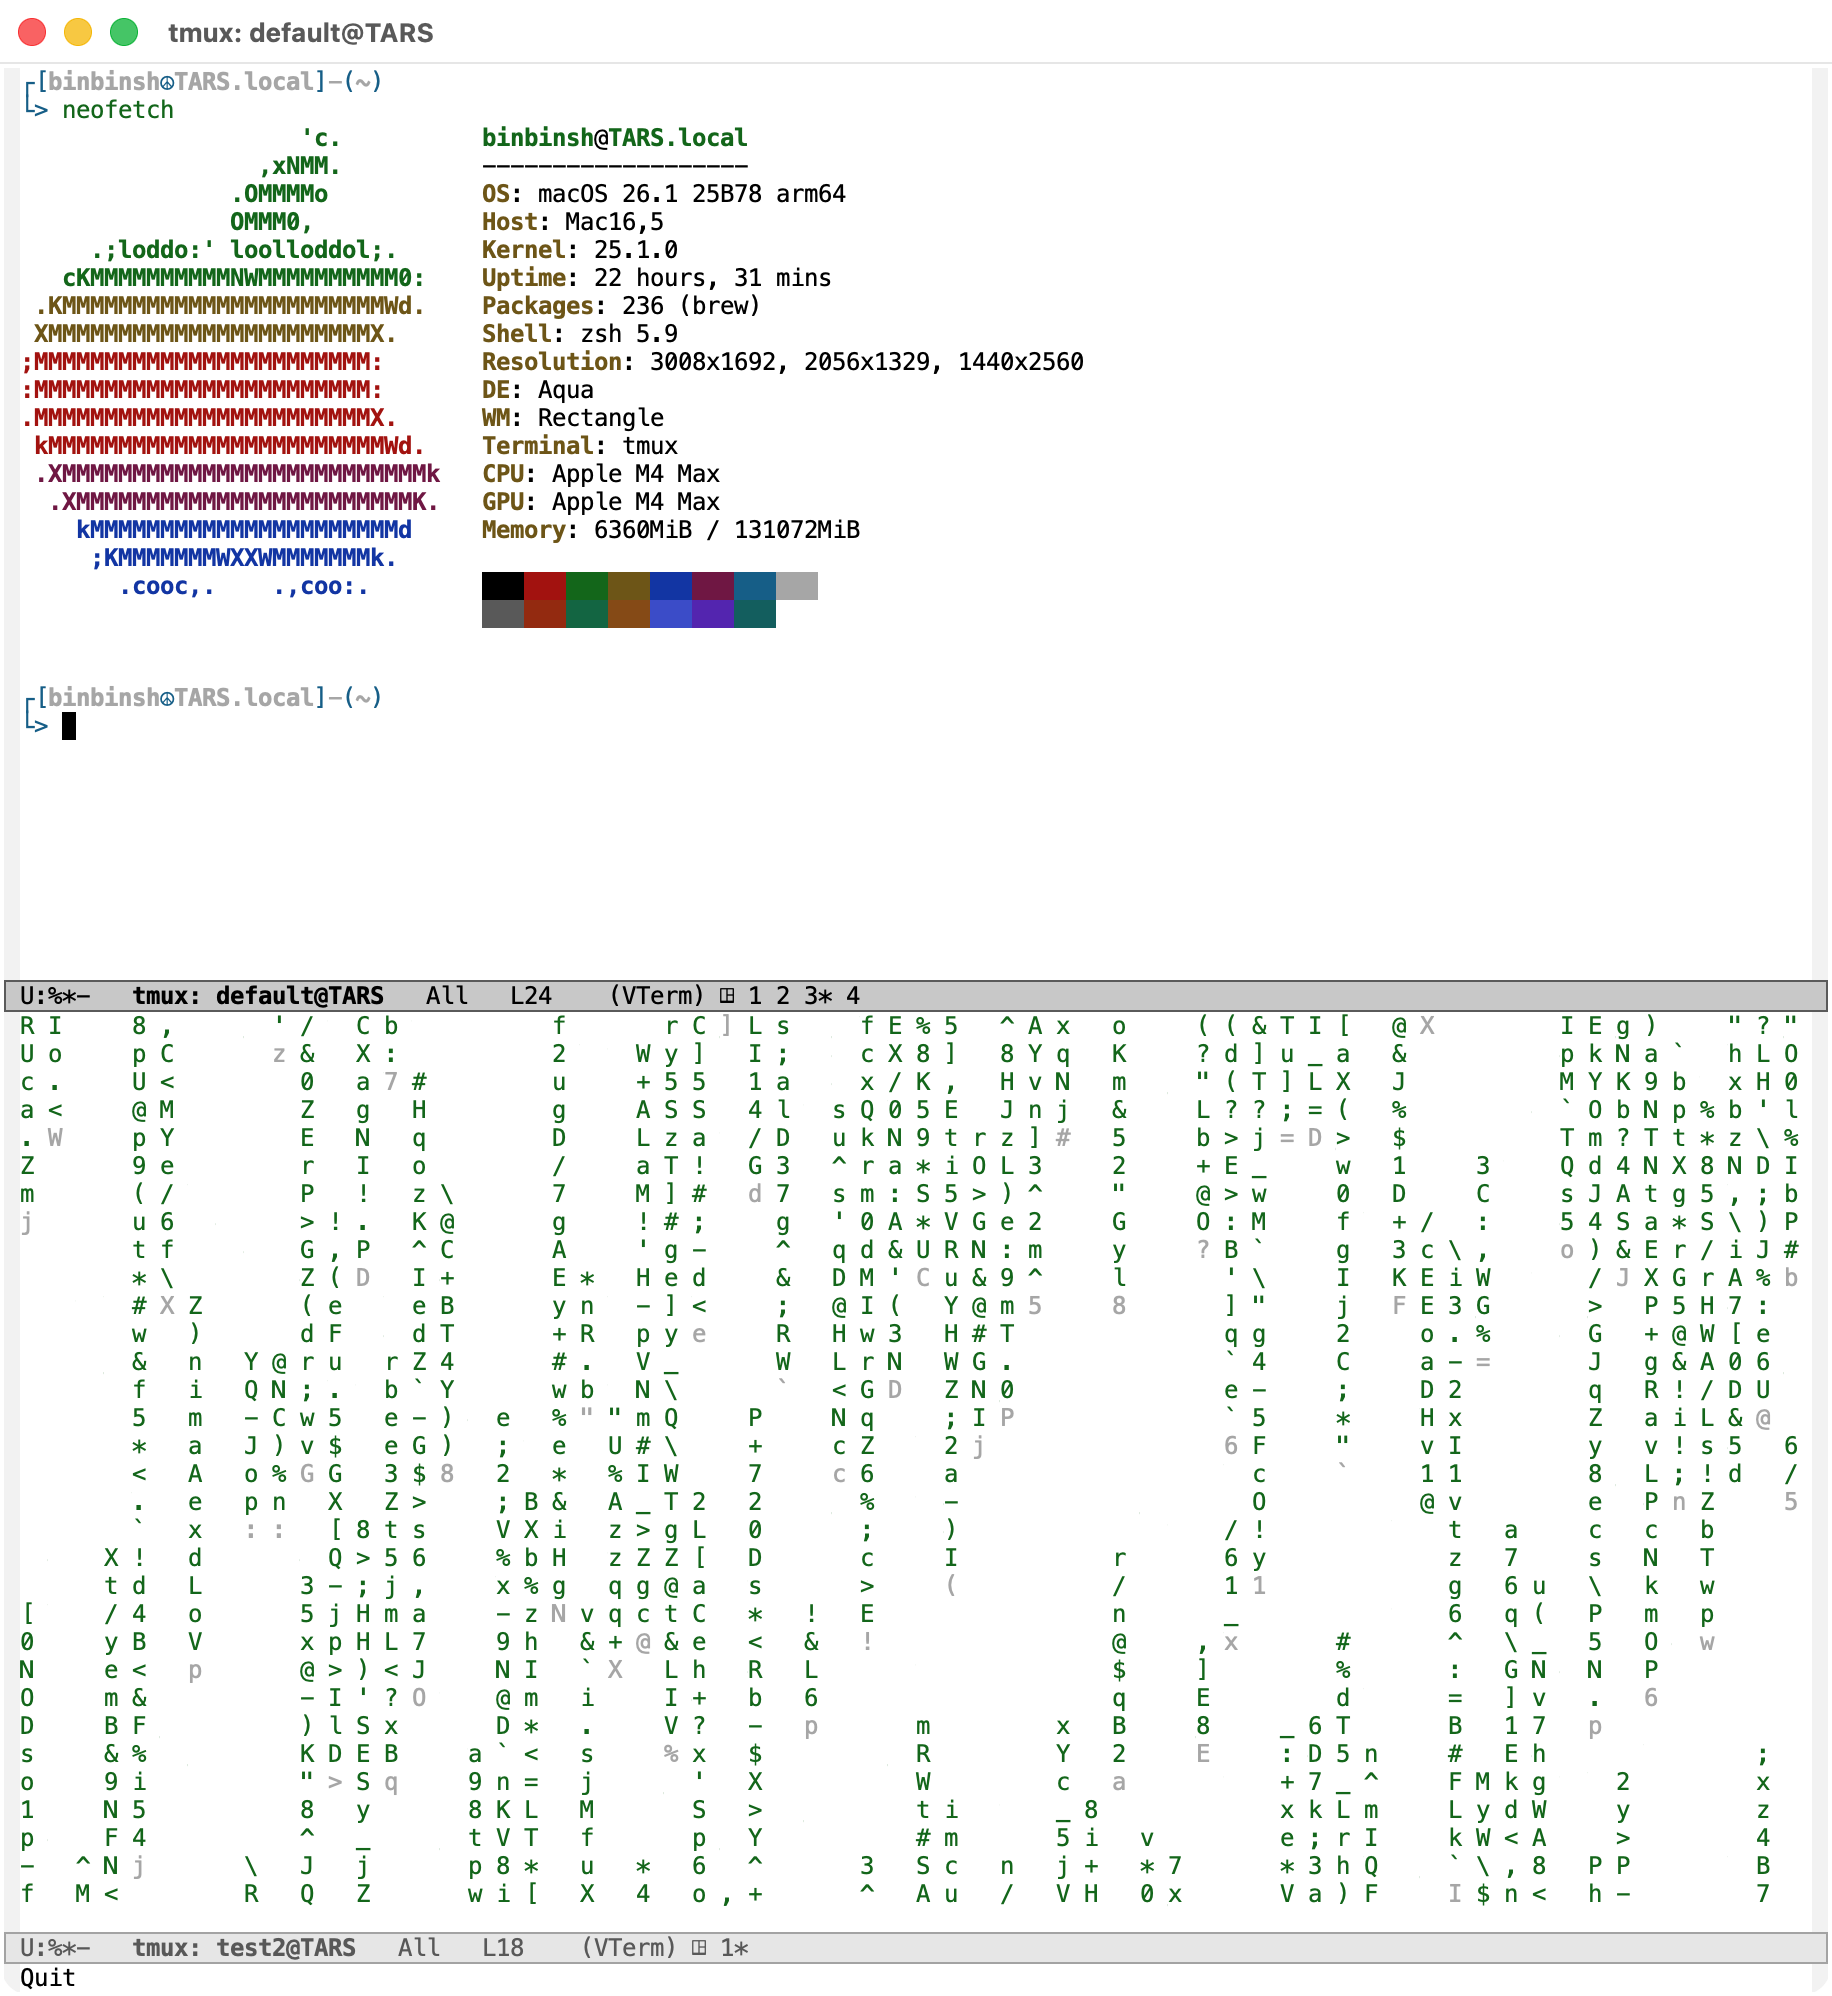This screenshot has width=1832, height=1996.
Task: Select tmux window 4 in default@TARS mode line
Action: click(853, 996)
